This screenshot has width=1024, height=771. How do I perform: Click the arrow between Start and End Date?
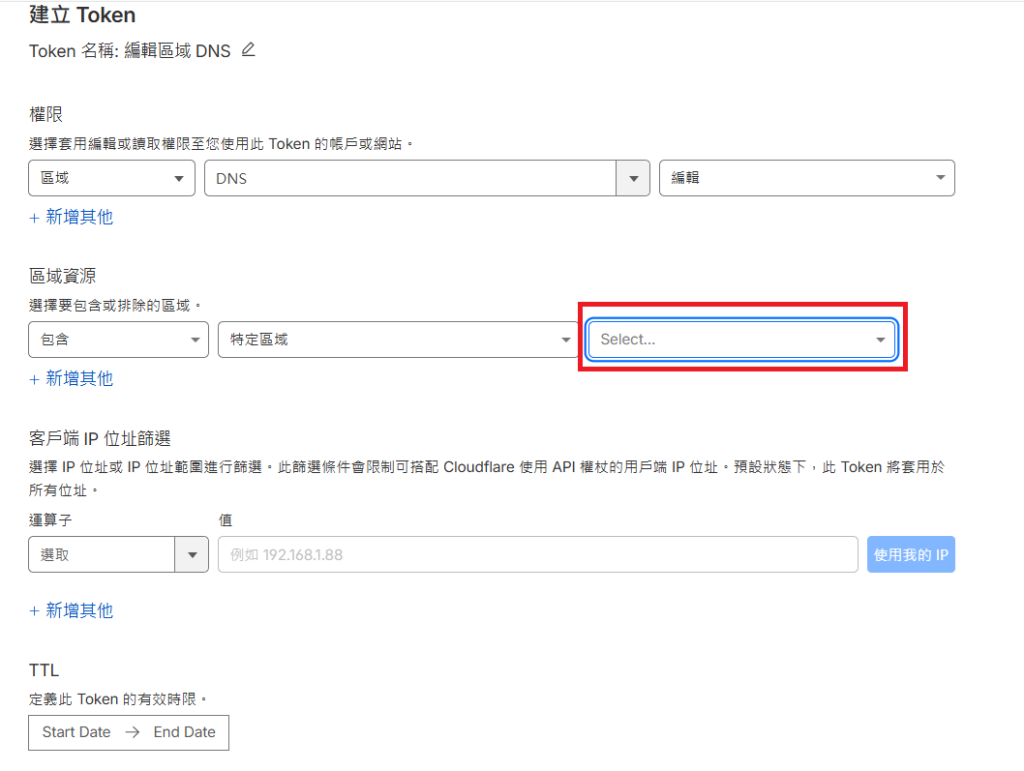(132, 732)
